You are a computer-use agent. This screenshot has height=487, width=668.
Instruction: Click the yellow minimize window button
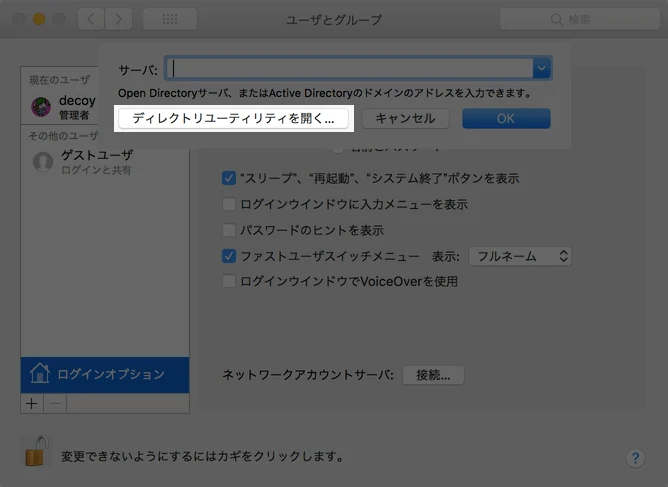click(x=39, y=19)
